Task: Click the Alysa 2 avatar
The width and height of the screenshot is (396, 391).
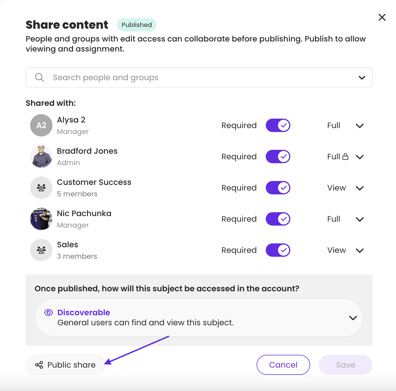Action: point(41,125)
